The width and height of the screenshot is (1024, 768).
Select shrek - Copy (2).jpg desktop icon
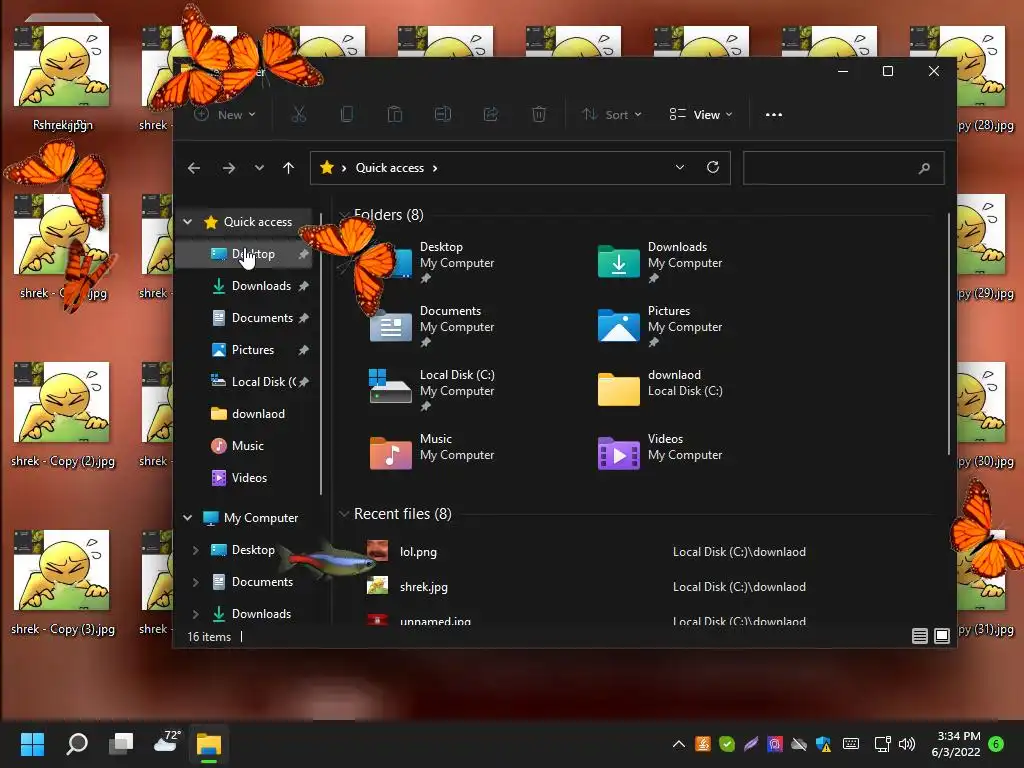[x=62, y=415]
